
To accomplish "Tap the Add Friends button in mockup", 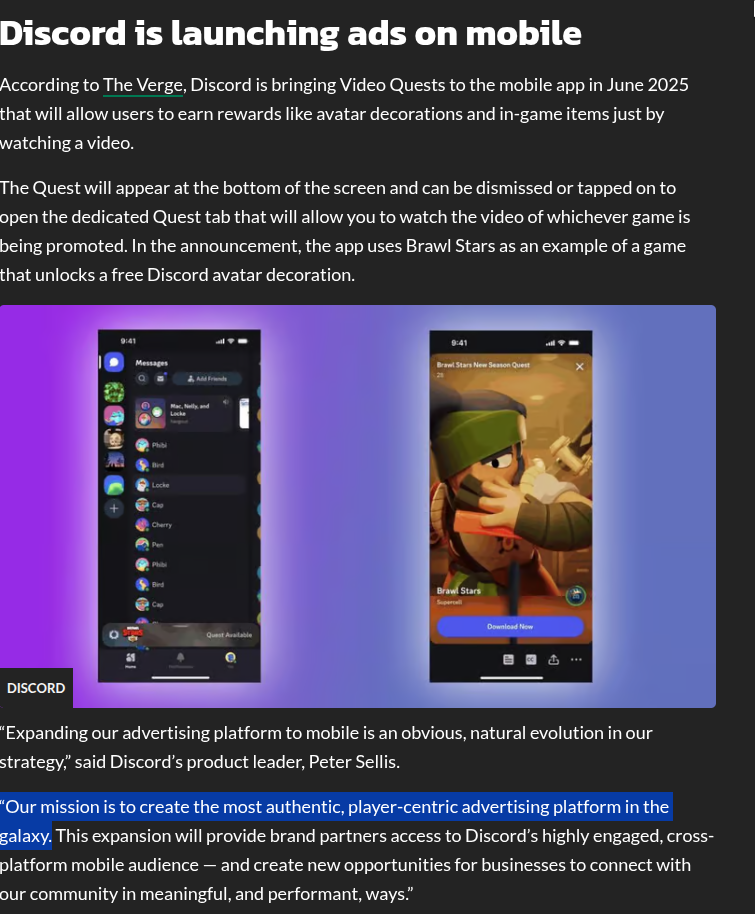I will (x=207, y=379).
